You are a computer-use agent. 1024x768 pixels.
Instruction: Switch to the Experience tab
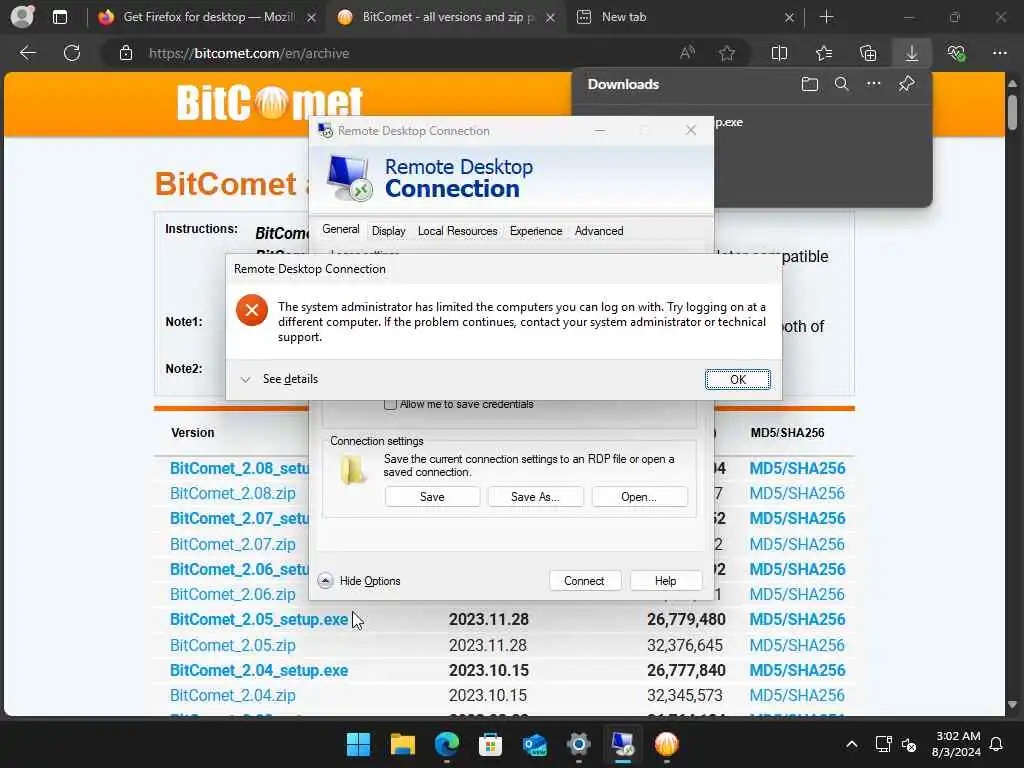[x=536, y=231]
